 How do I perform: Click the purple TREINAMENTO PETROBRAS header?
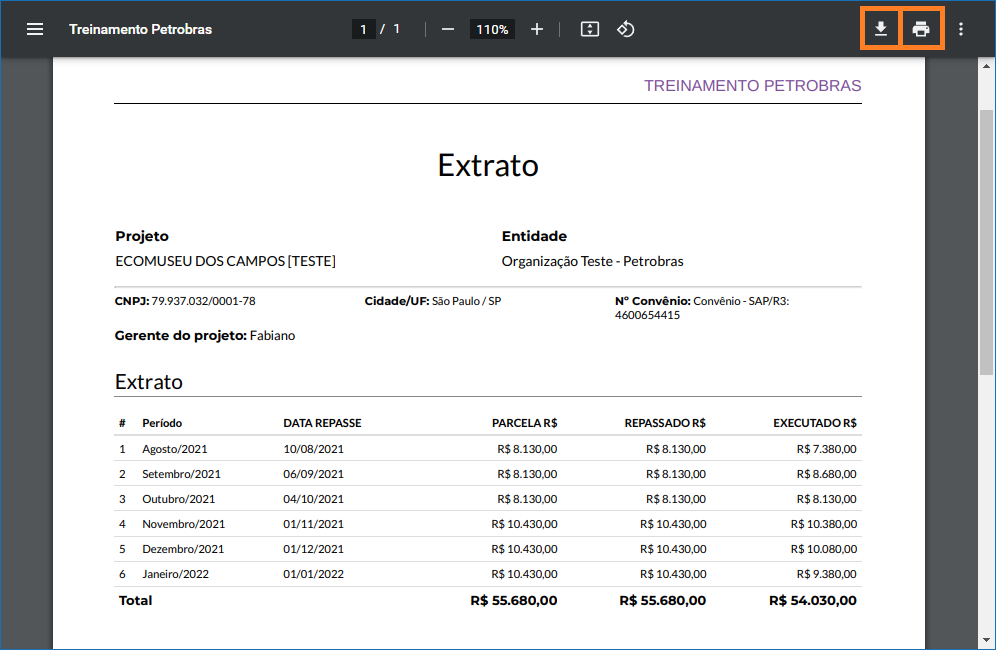pyautogui.click(x=753, y=86)
